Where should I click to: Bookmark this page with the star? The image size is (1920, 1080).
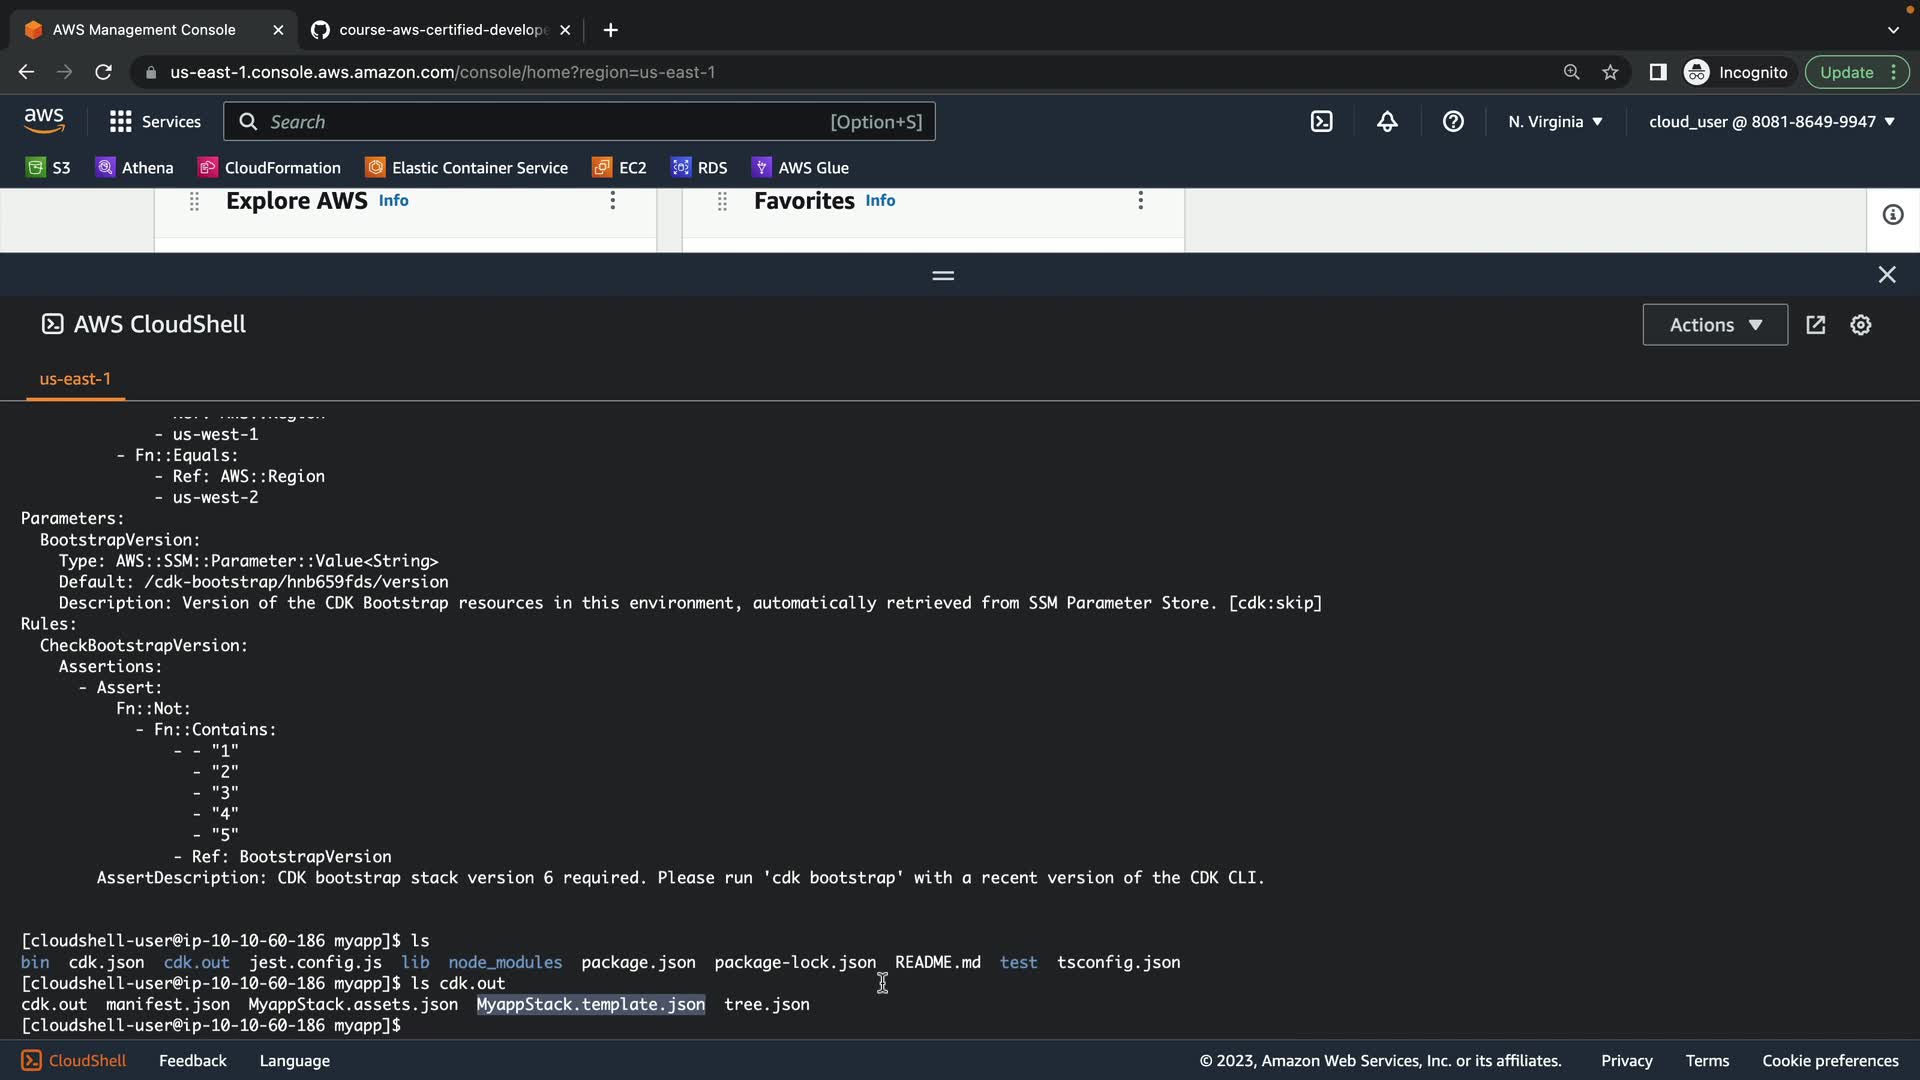pyautogui.click(x=1610, y=72)
